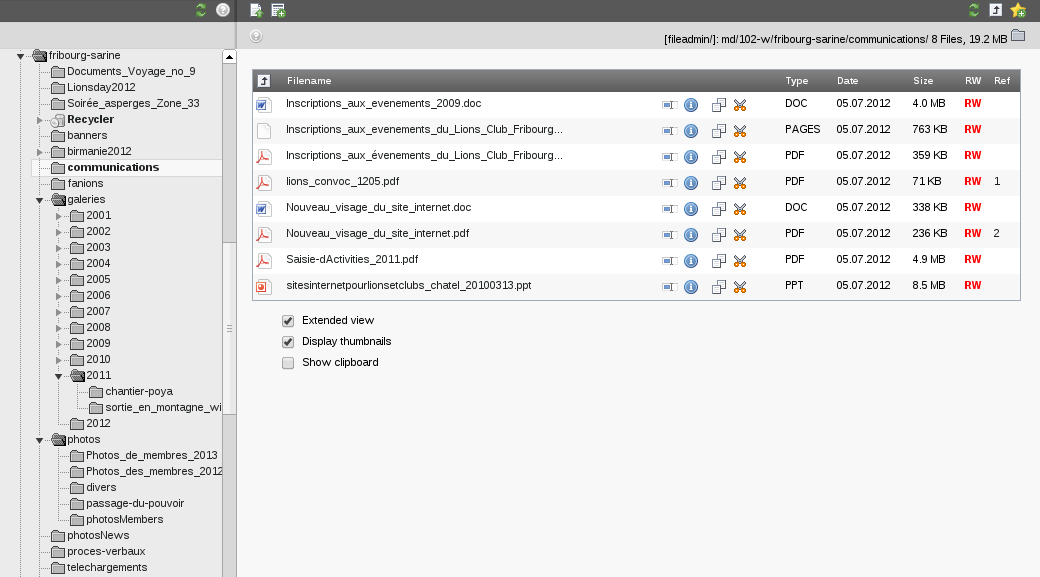Open sitesinternetpourlionsetclubs_chatel_20100313.ppt file link

[409, 285]
